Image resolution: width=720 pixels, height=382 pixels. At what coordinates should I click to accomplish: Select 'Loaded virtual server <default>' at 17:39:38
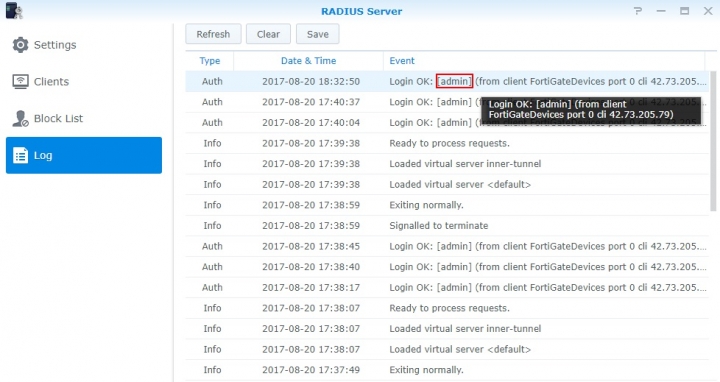point(460,185)
